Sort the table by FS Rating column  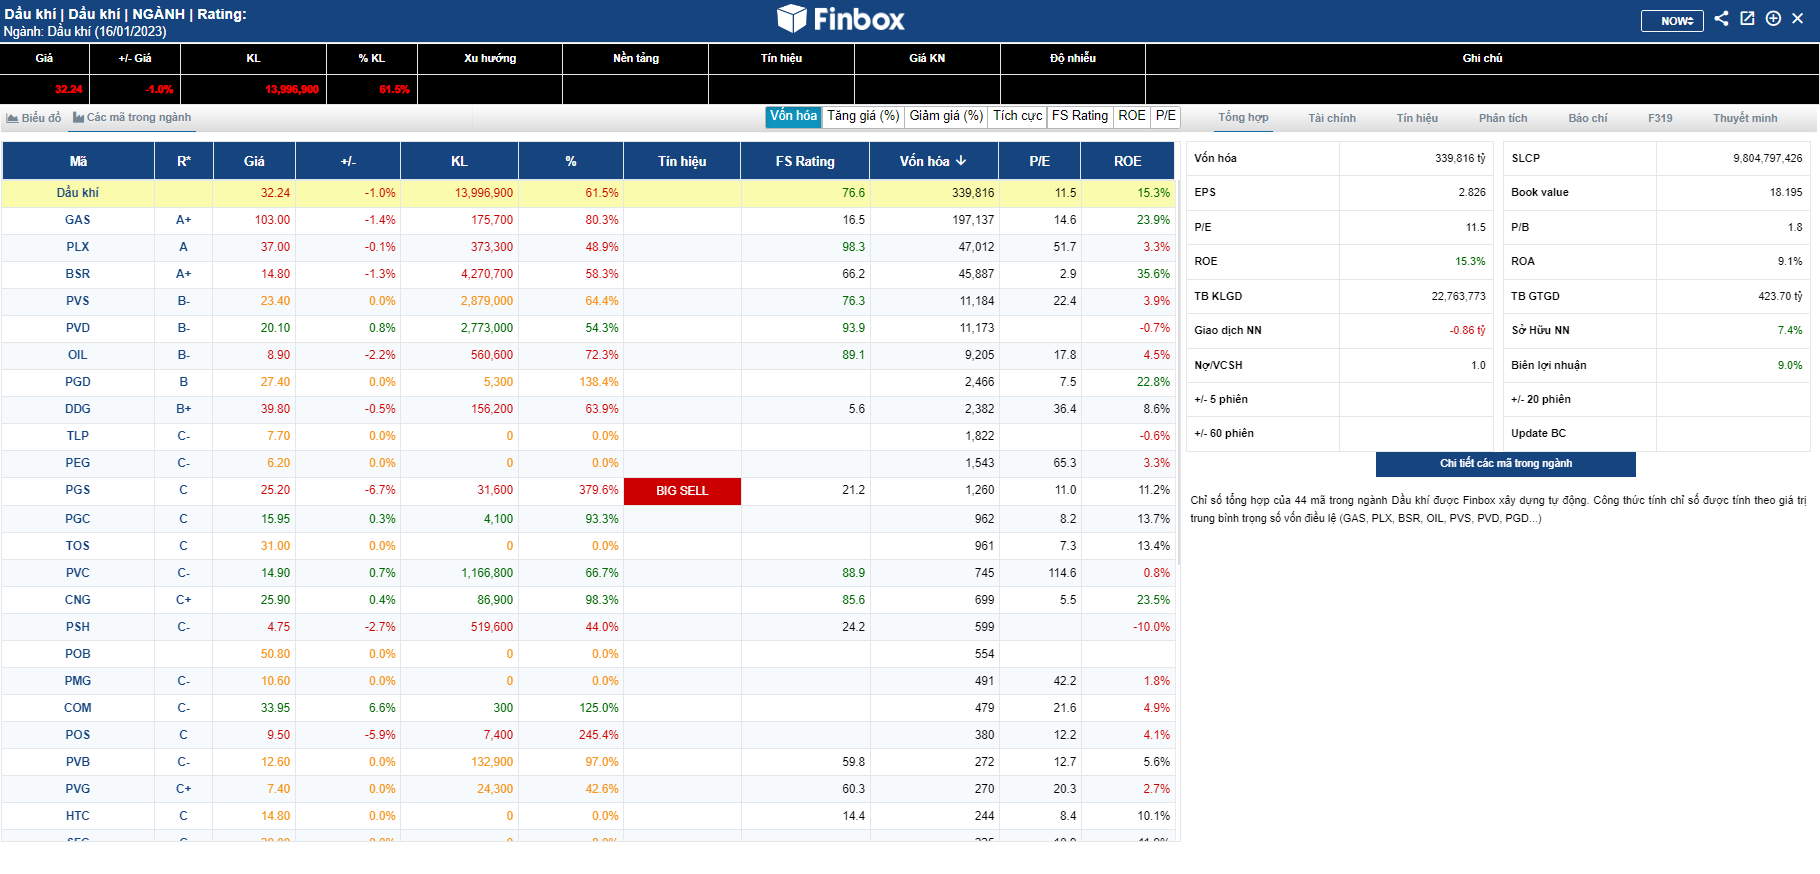(805, 161)
